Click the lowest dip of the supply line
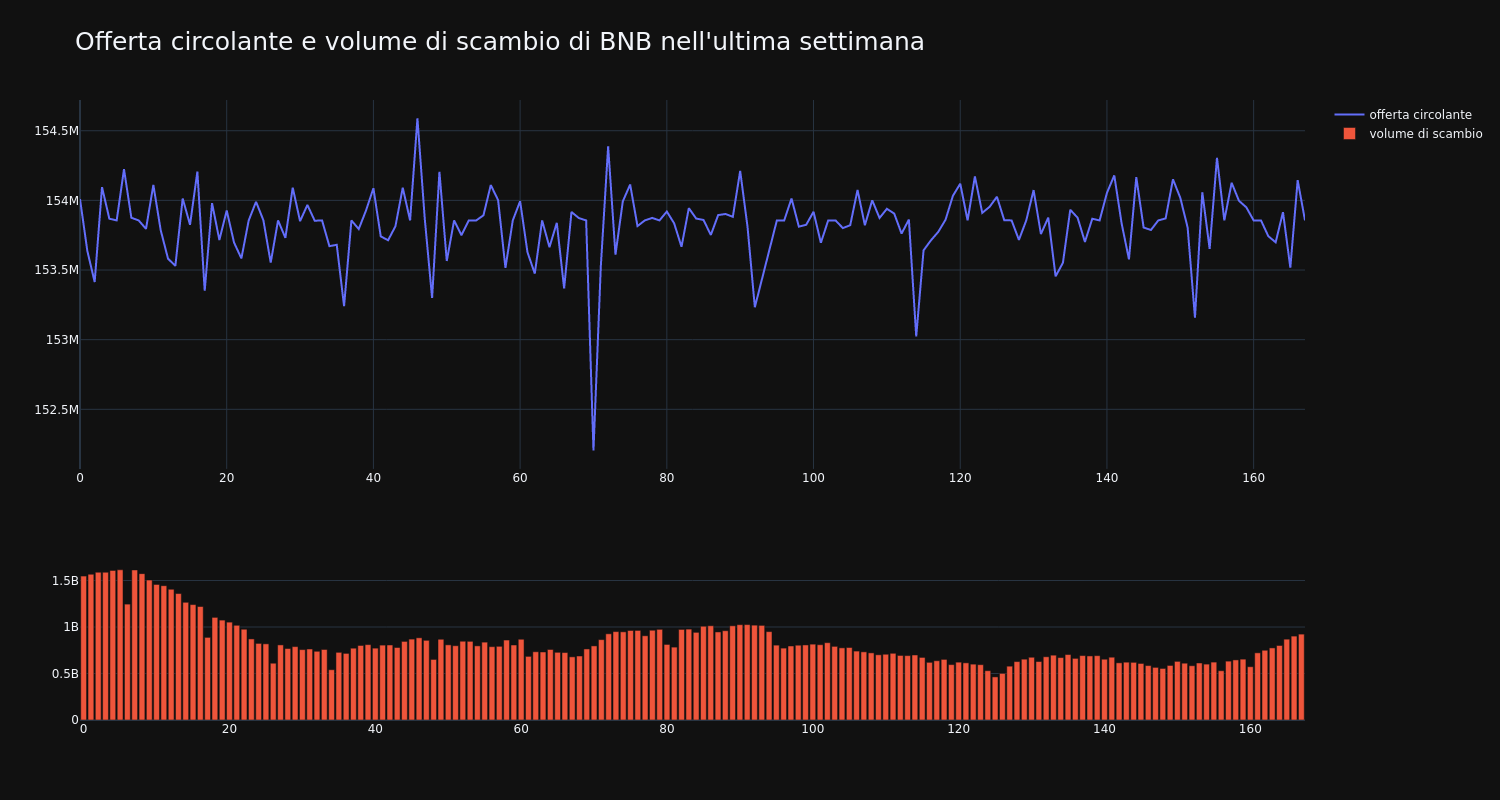Image resolution: width=1500 pixels, height=800 pixels. [x=593, y=449]
